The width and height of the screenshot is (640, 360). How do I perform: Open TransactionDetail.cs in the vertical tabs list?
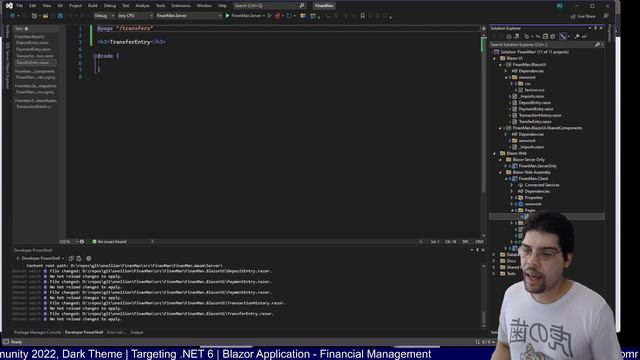coord(34,107)
